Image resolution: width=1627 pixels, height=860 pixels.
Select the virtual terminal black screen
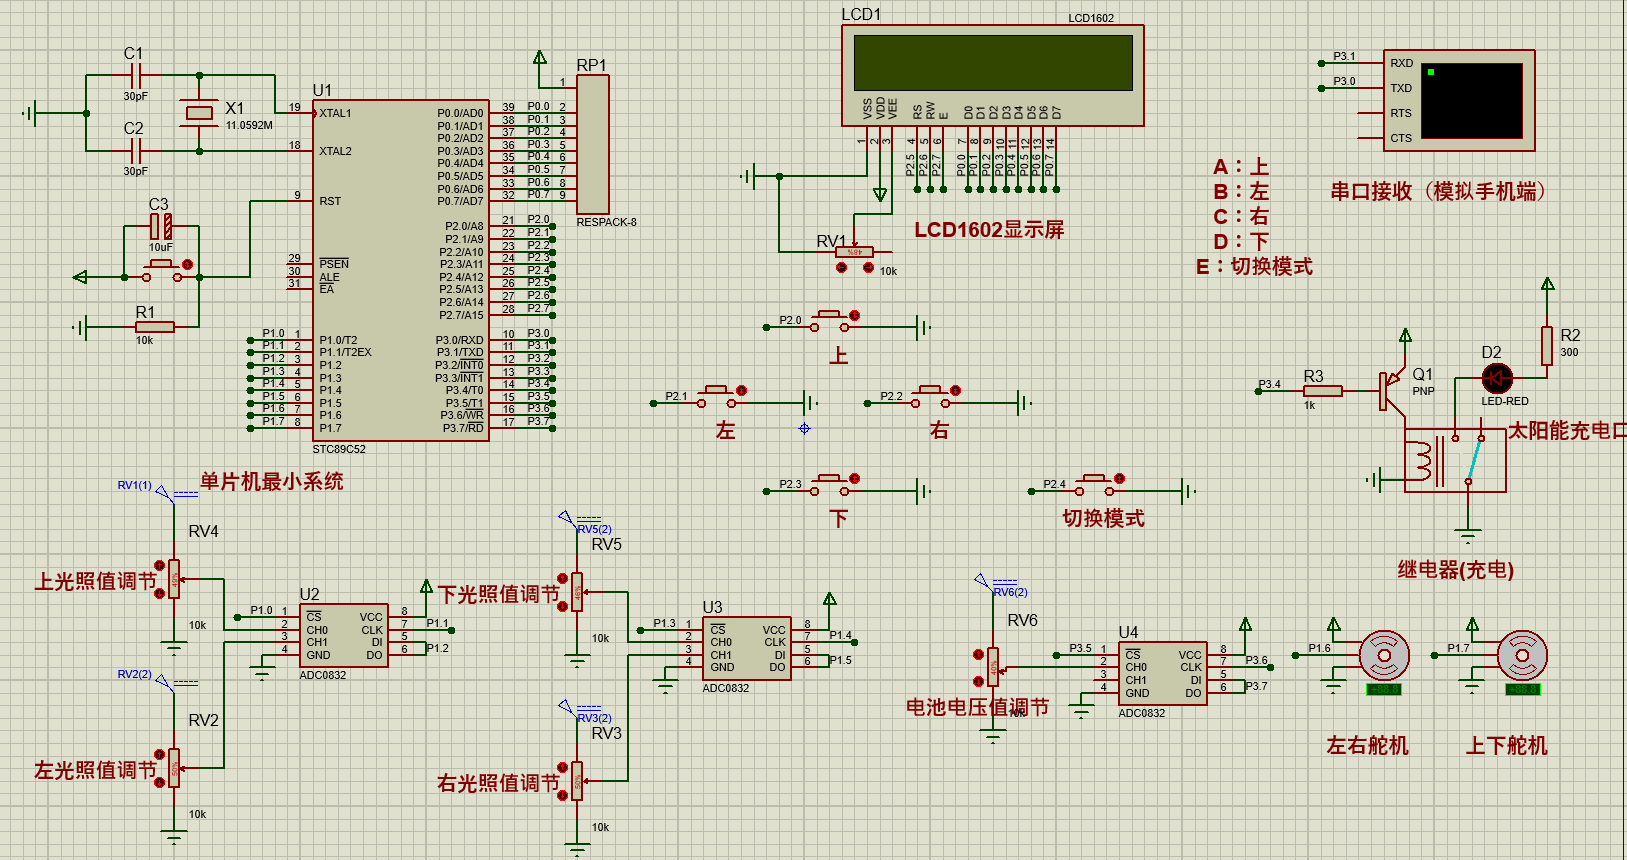[x=1471, y=101]
